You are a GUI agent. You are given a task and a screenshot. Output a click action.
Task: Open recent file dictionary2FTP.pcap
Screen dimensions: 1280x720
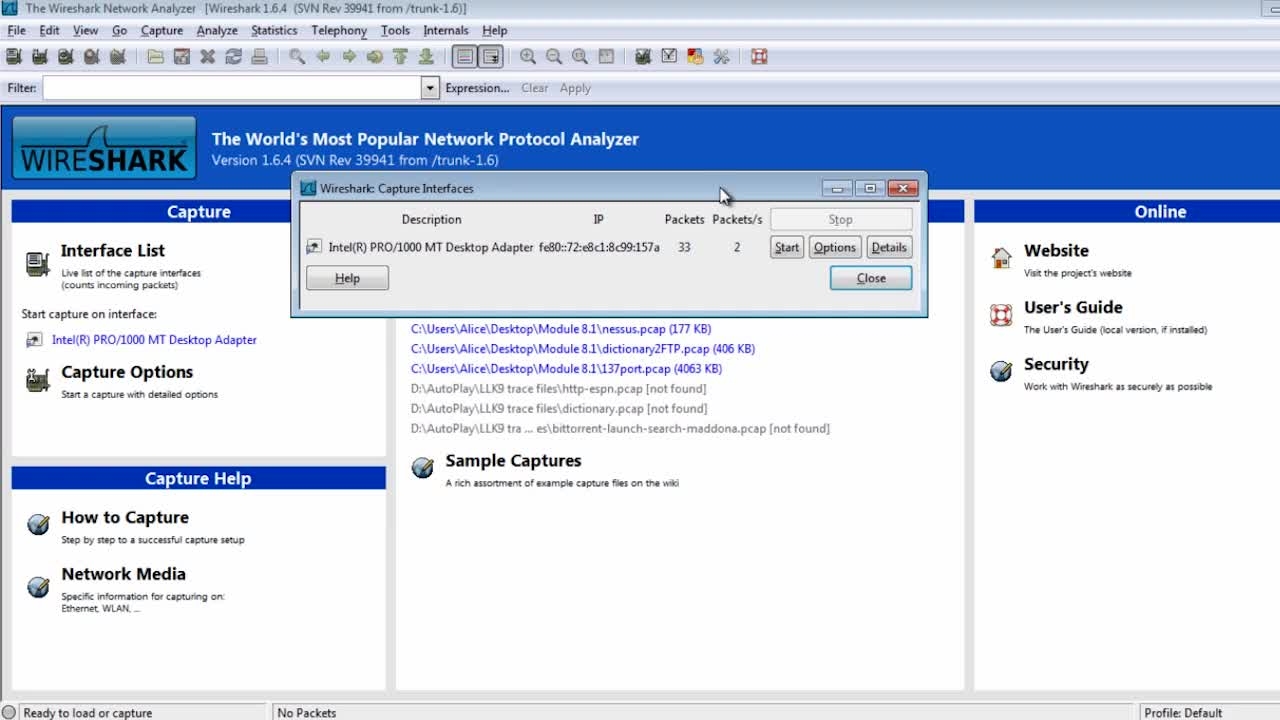583,349
